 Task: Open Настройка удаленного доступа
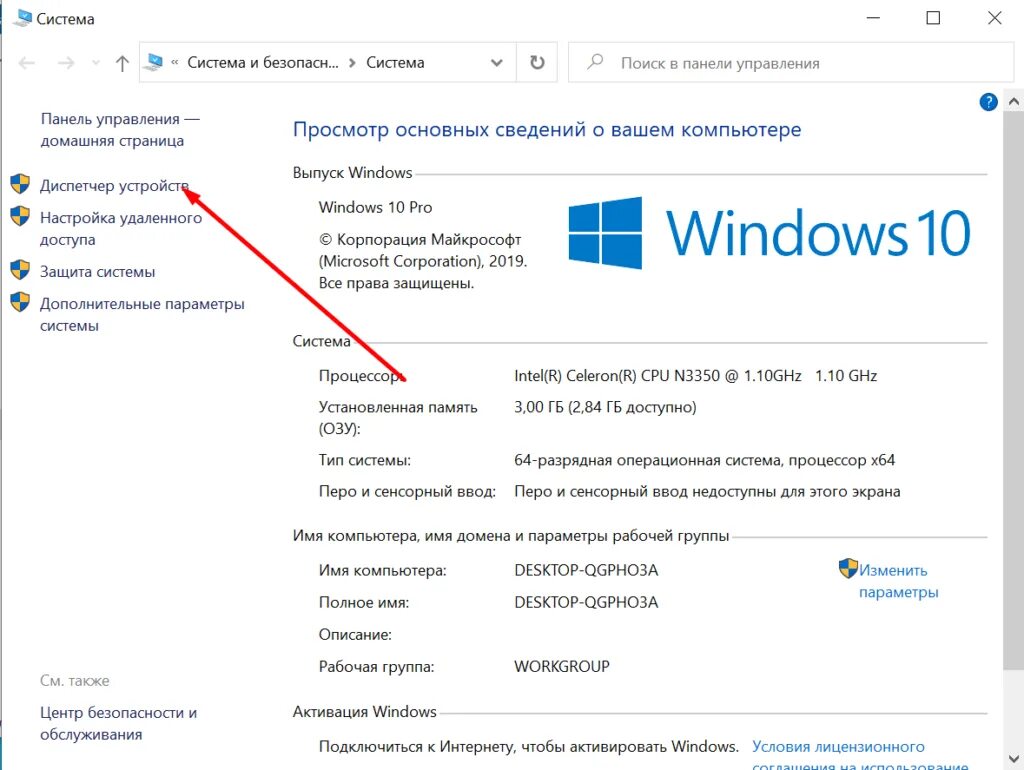[x=121, y=228]
